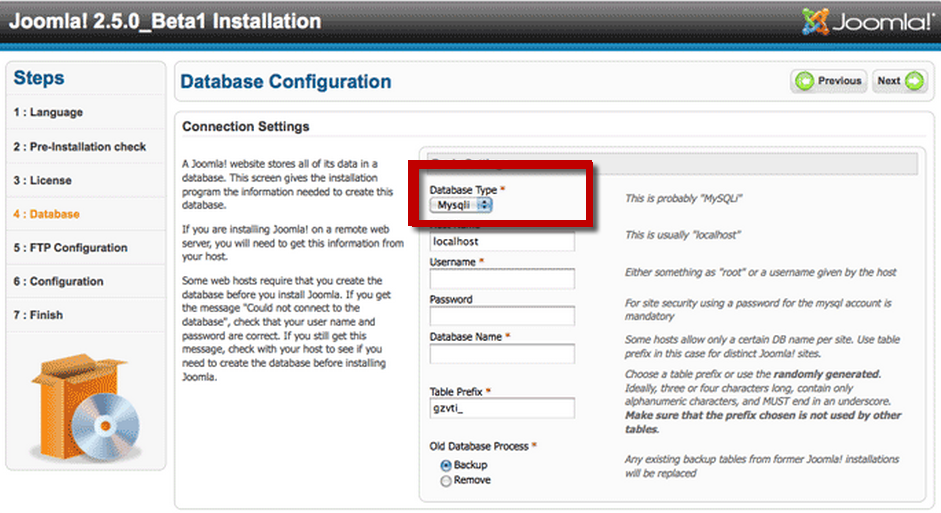Click the hint about mysql account password
This screenshot has height=513, width=941.
(758, 310)
